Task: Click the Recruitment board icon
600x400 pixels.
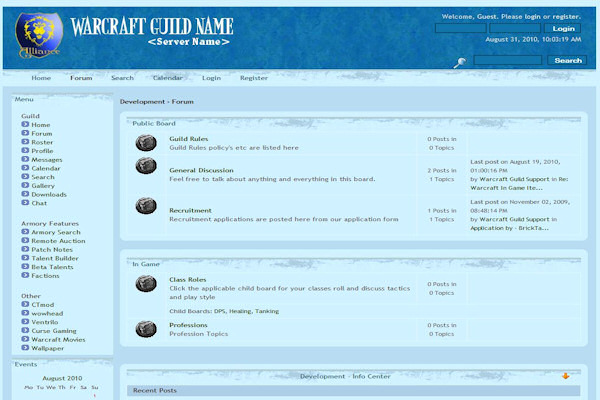Action: 146,206
